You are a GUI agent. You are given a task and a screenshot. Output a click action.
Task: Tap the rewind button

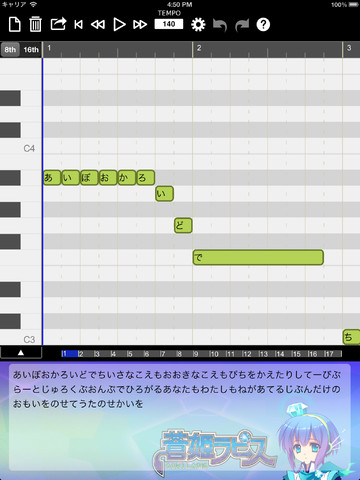98,25
